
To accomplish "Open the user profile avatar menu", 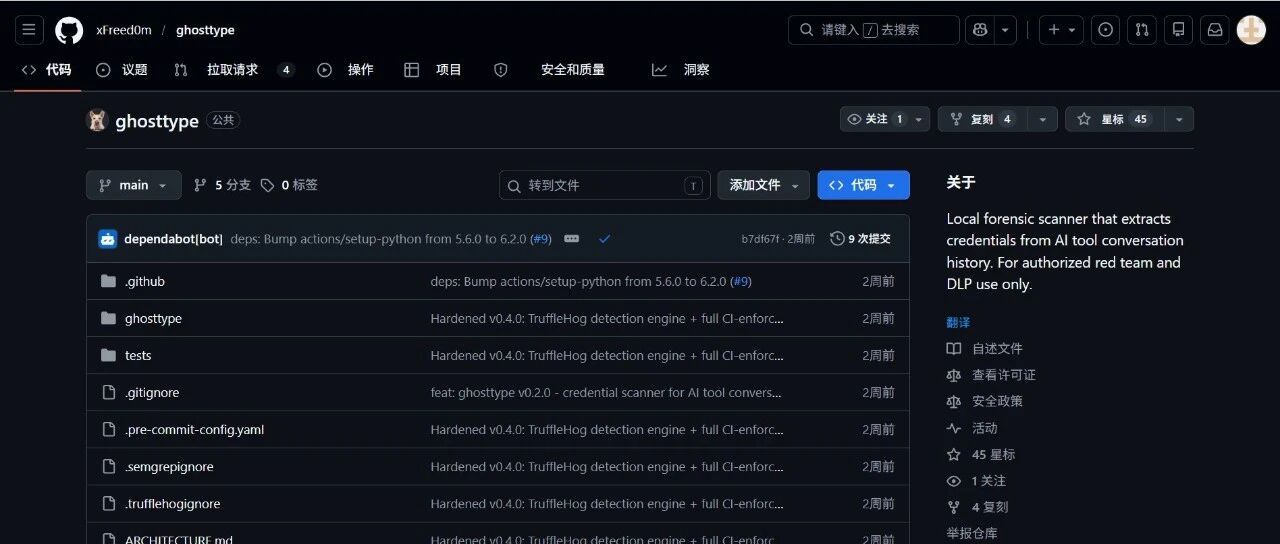I will point(1251,30).
